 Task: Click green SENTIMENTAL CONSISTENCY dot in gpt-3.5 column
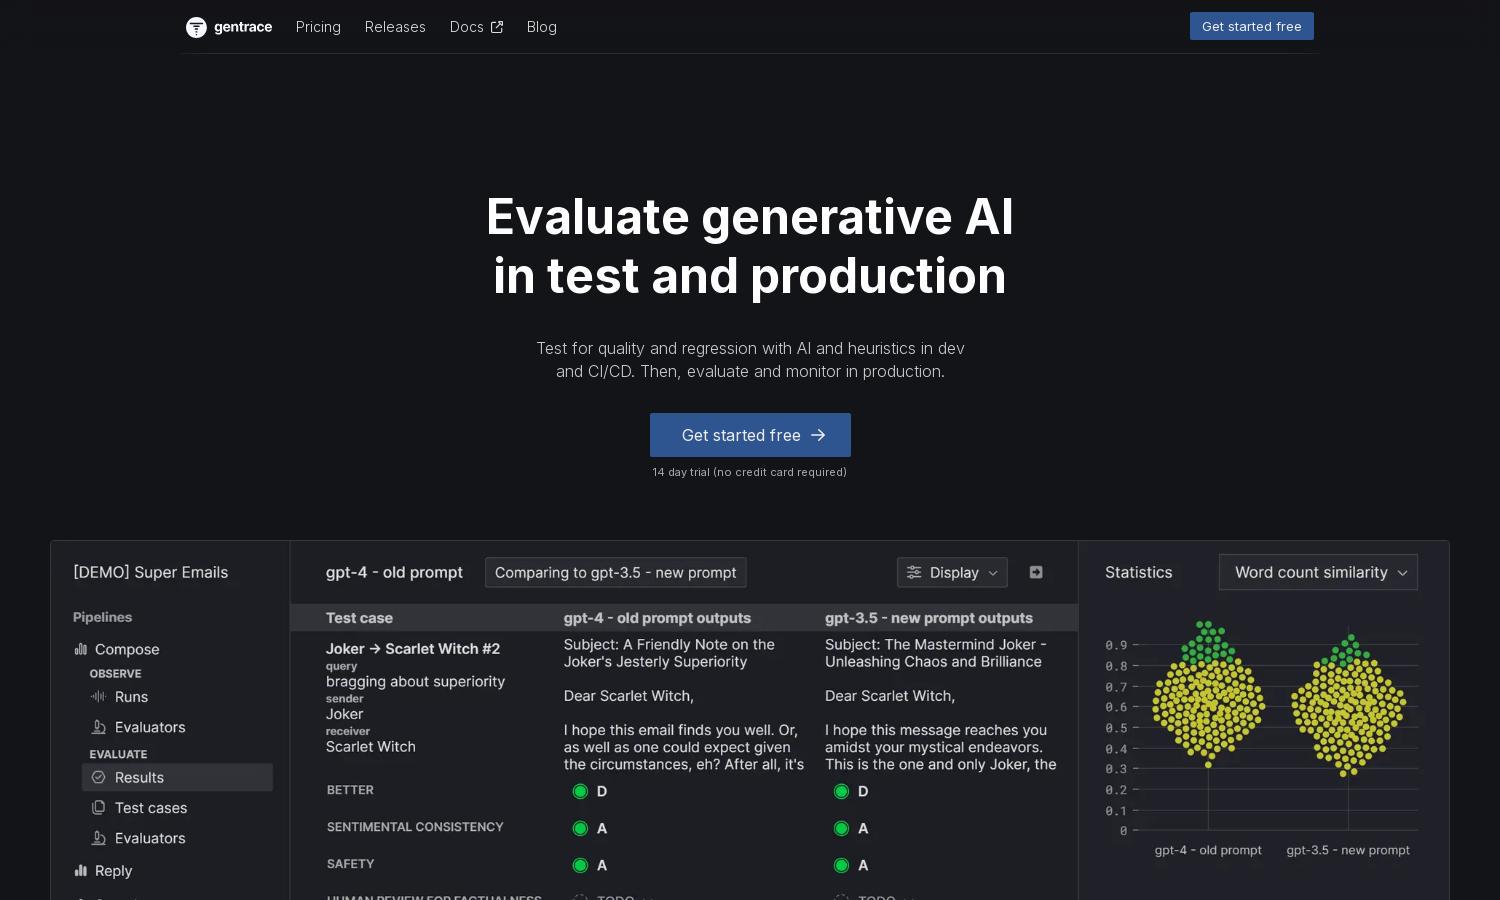tap(841, 828)
